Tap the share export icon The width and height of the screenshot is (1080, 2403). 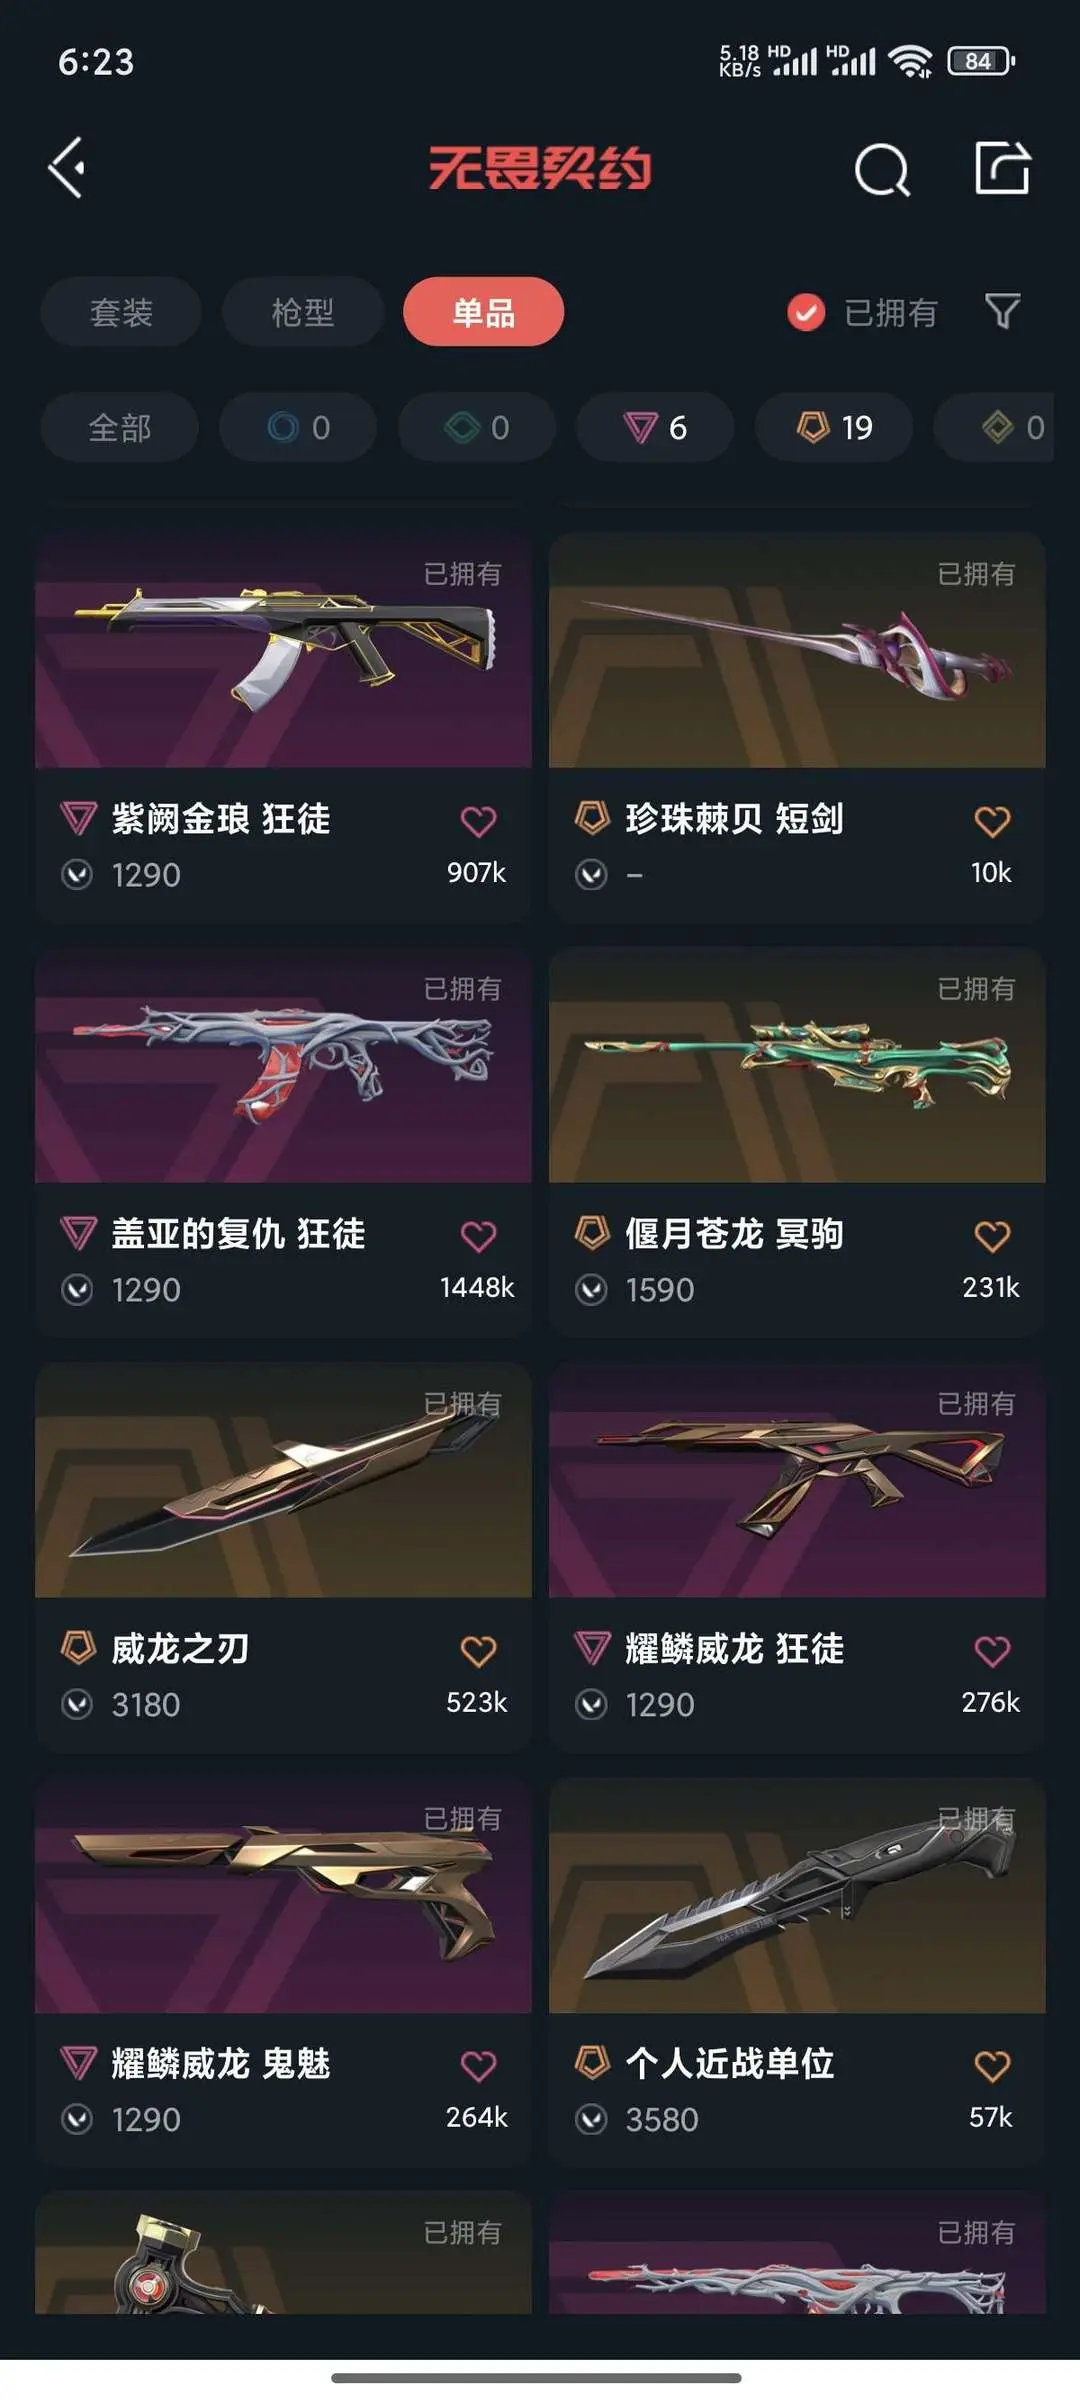coord(1002,167)
